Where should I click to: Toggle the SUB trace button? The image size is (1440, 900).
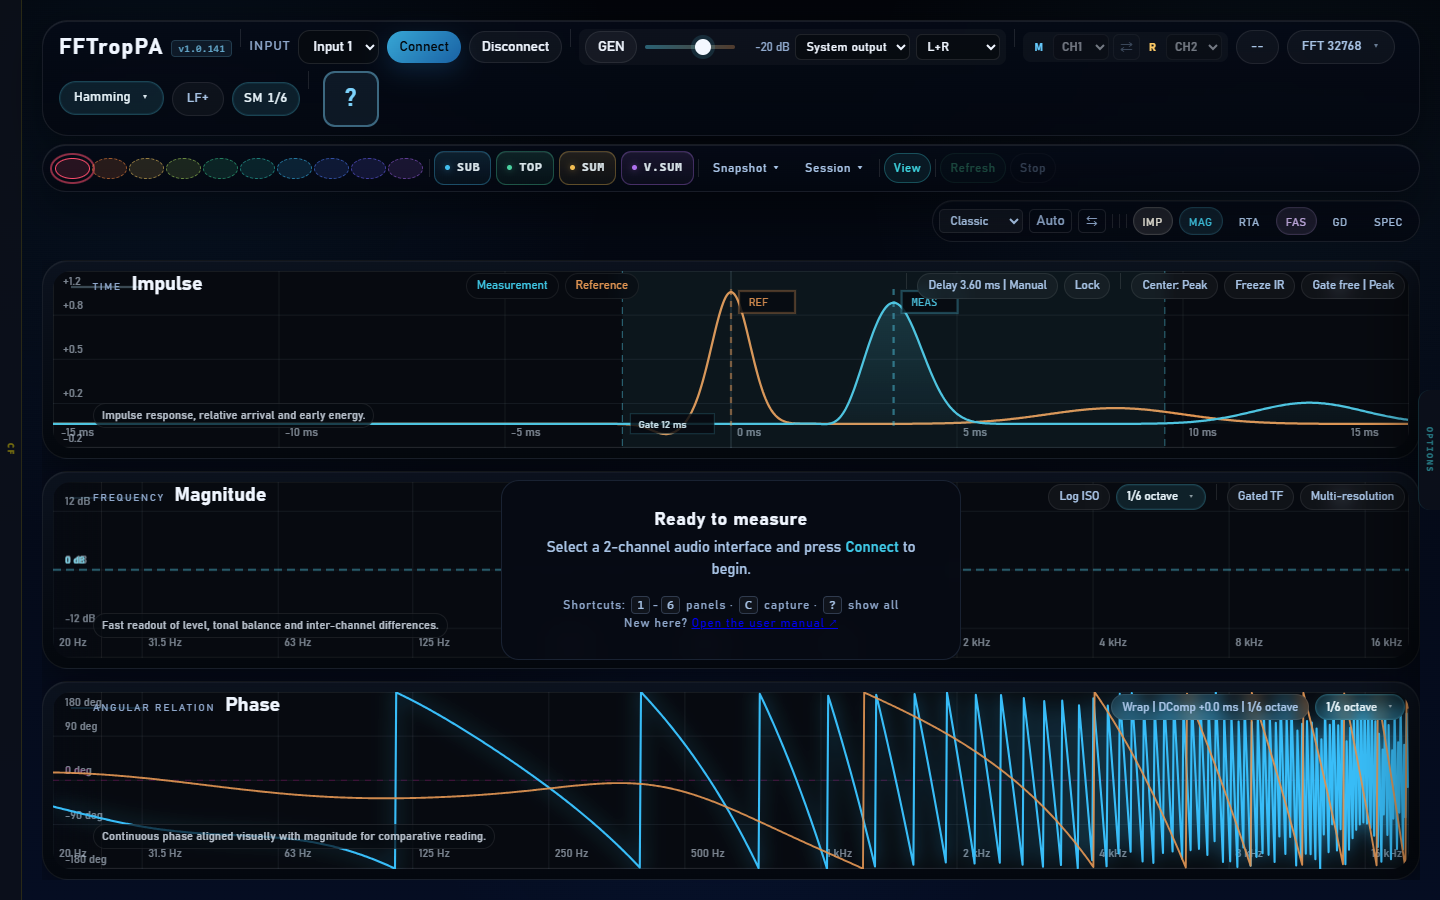[462, 168]
